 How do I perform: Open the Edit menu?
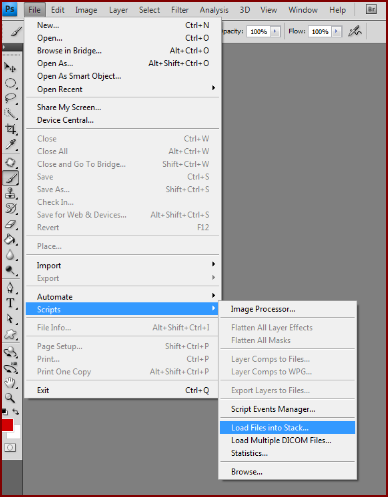[58, 10]
